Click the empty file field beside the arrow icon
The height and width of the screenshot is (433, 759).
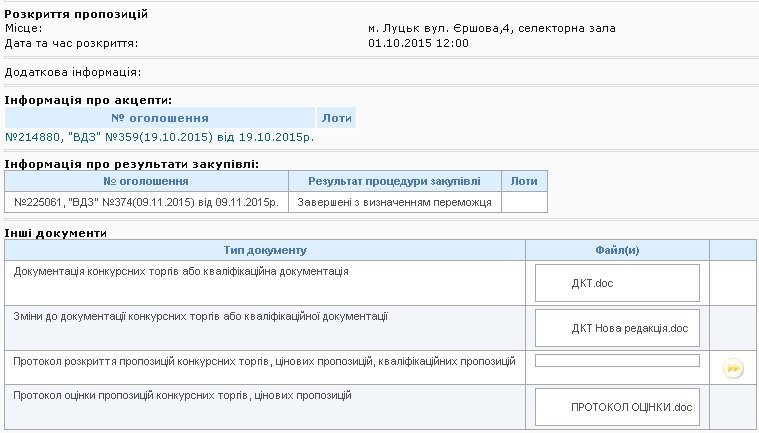click(617, 361)
